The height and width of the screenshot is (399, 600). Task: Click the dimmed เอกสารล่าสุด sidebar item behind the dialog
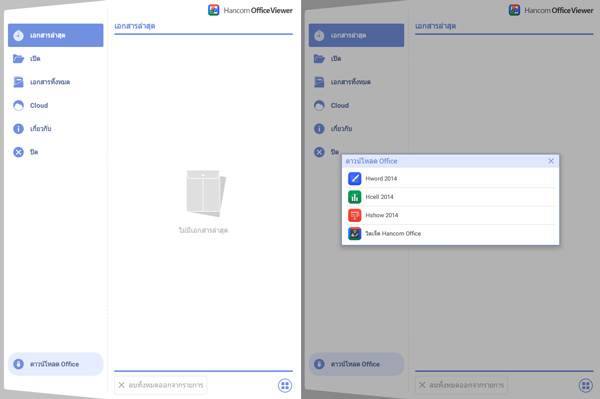click(356, 35)
